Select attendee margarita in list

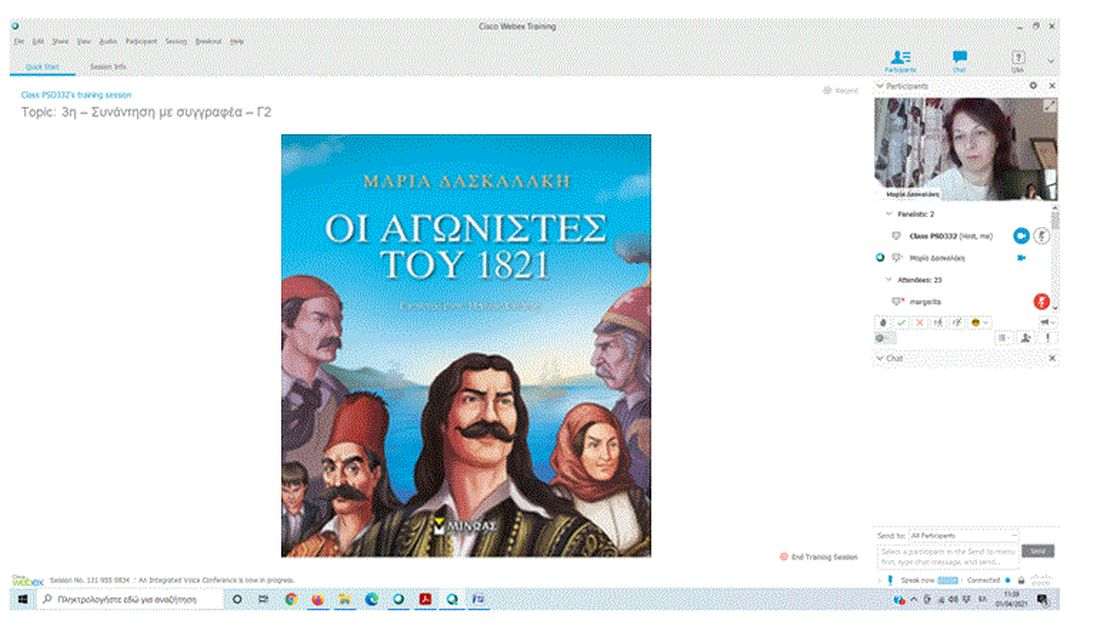(x=925, y=302)
